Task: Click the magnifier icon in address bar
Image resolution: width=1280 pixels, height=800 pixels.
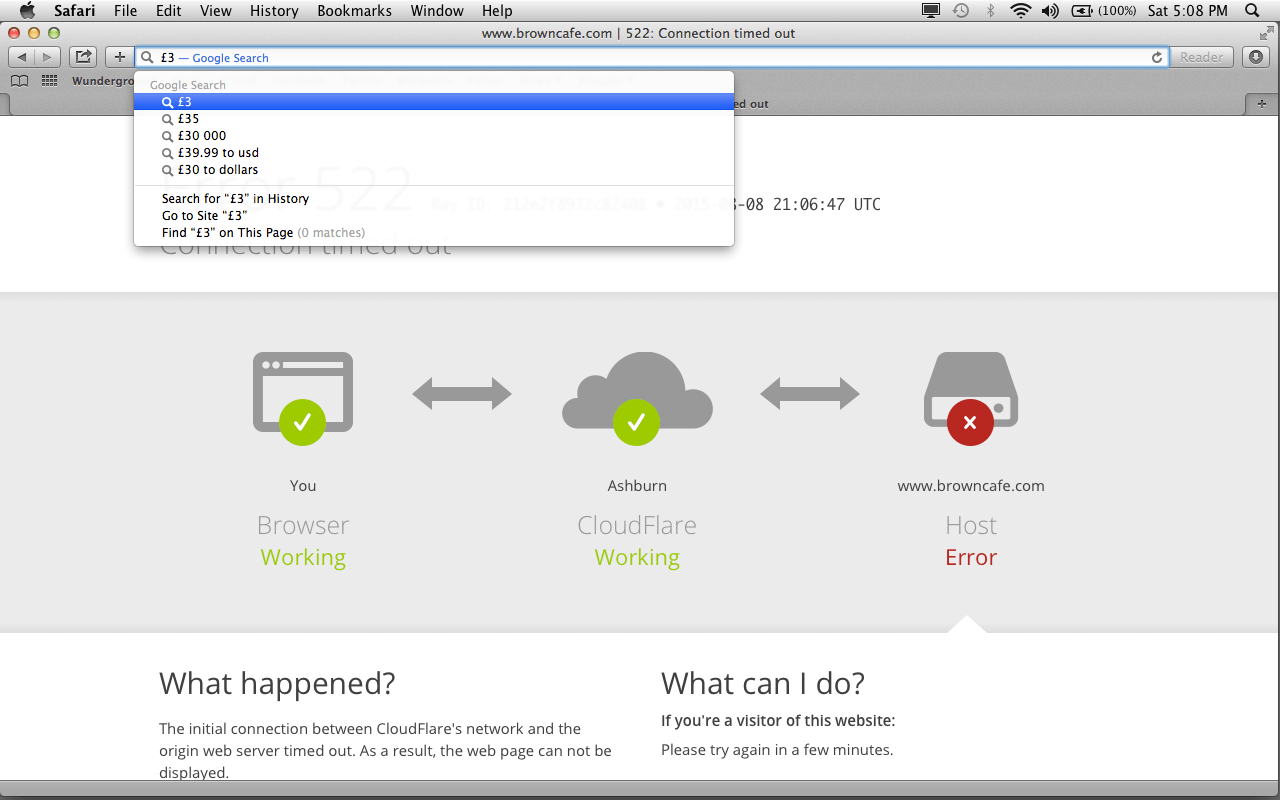Action: pos(148,58)
